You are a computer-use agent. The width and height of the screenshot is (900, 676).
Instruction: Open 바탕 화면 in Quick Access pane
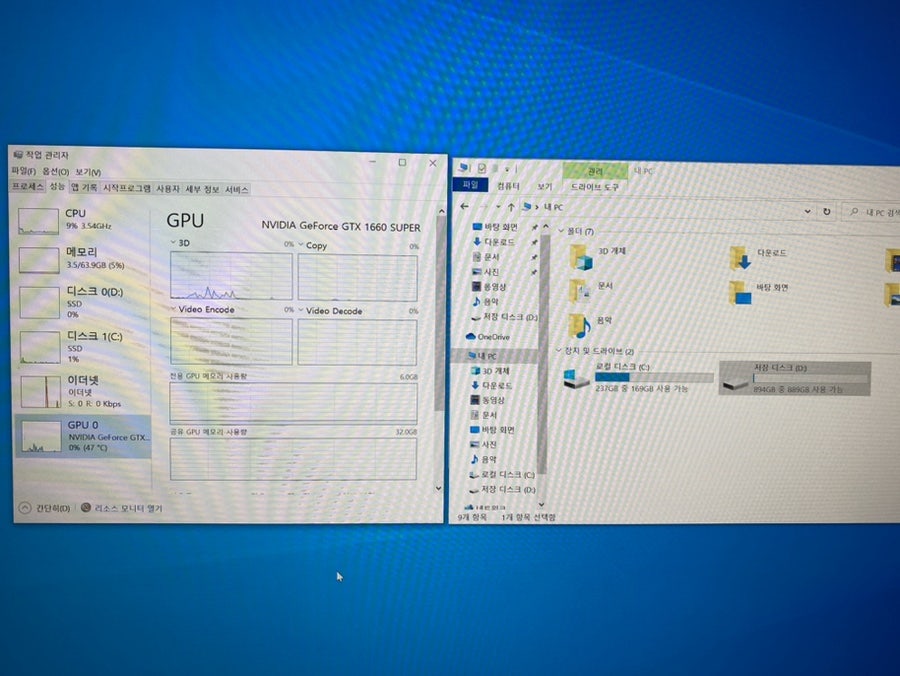[494, 227]
